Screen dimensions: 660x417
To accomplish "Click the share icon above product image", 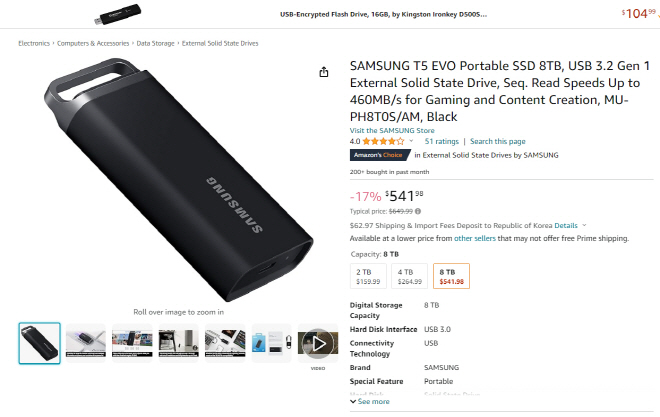I will click(x=323, y=72).
